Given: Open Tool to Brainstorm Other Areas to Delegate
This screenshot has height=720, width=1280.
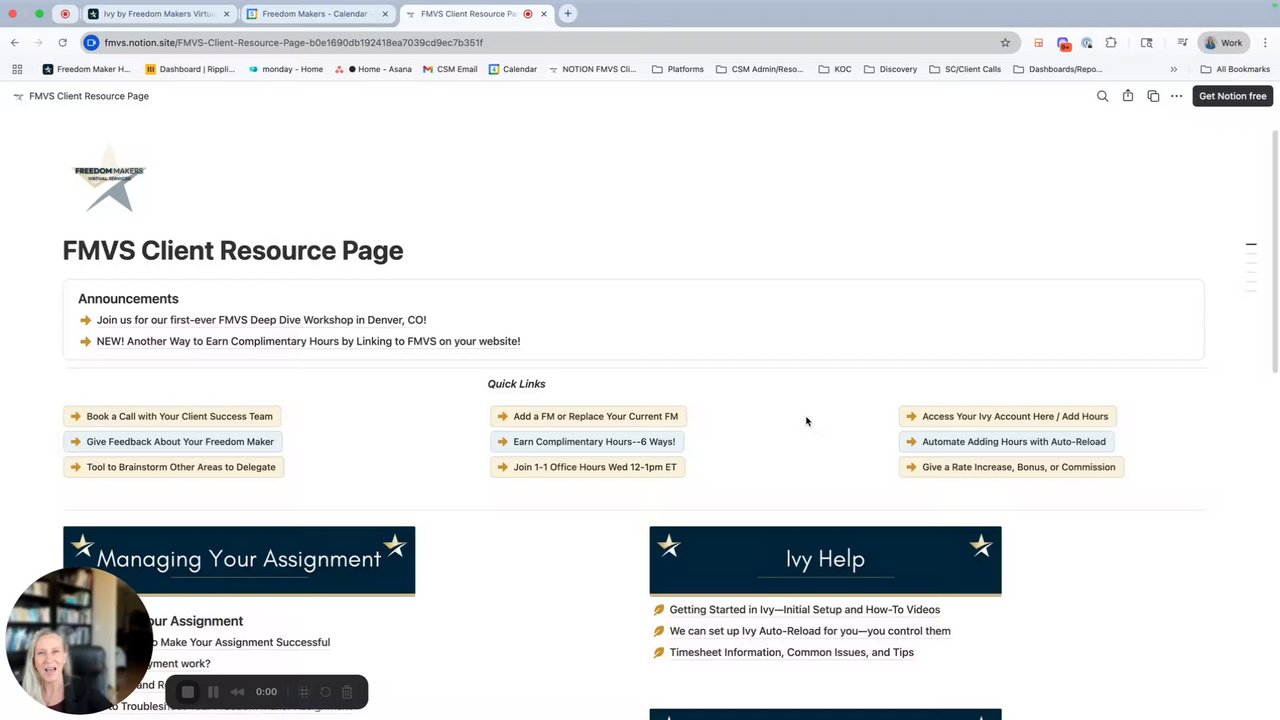Looking at the screenshot, I should tap(173, 467).
